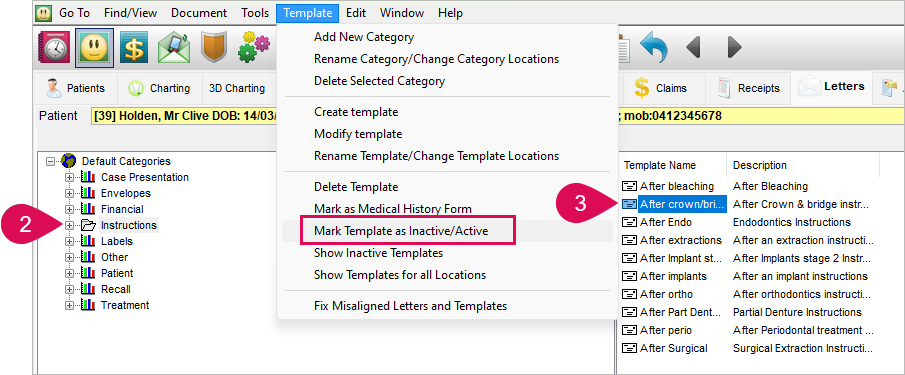Open the colored gears settings icon

click(254, 47)
